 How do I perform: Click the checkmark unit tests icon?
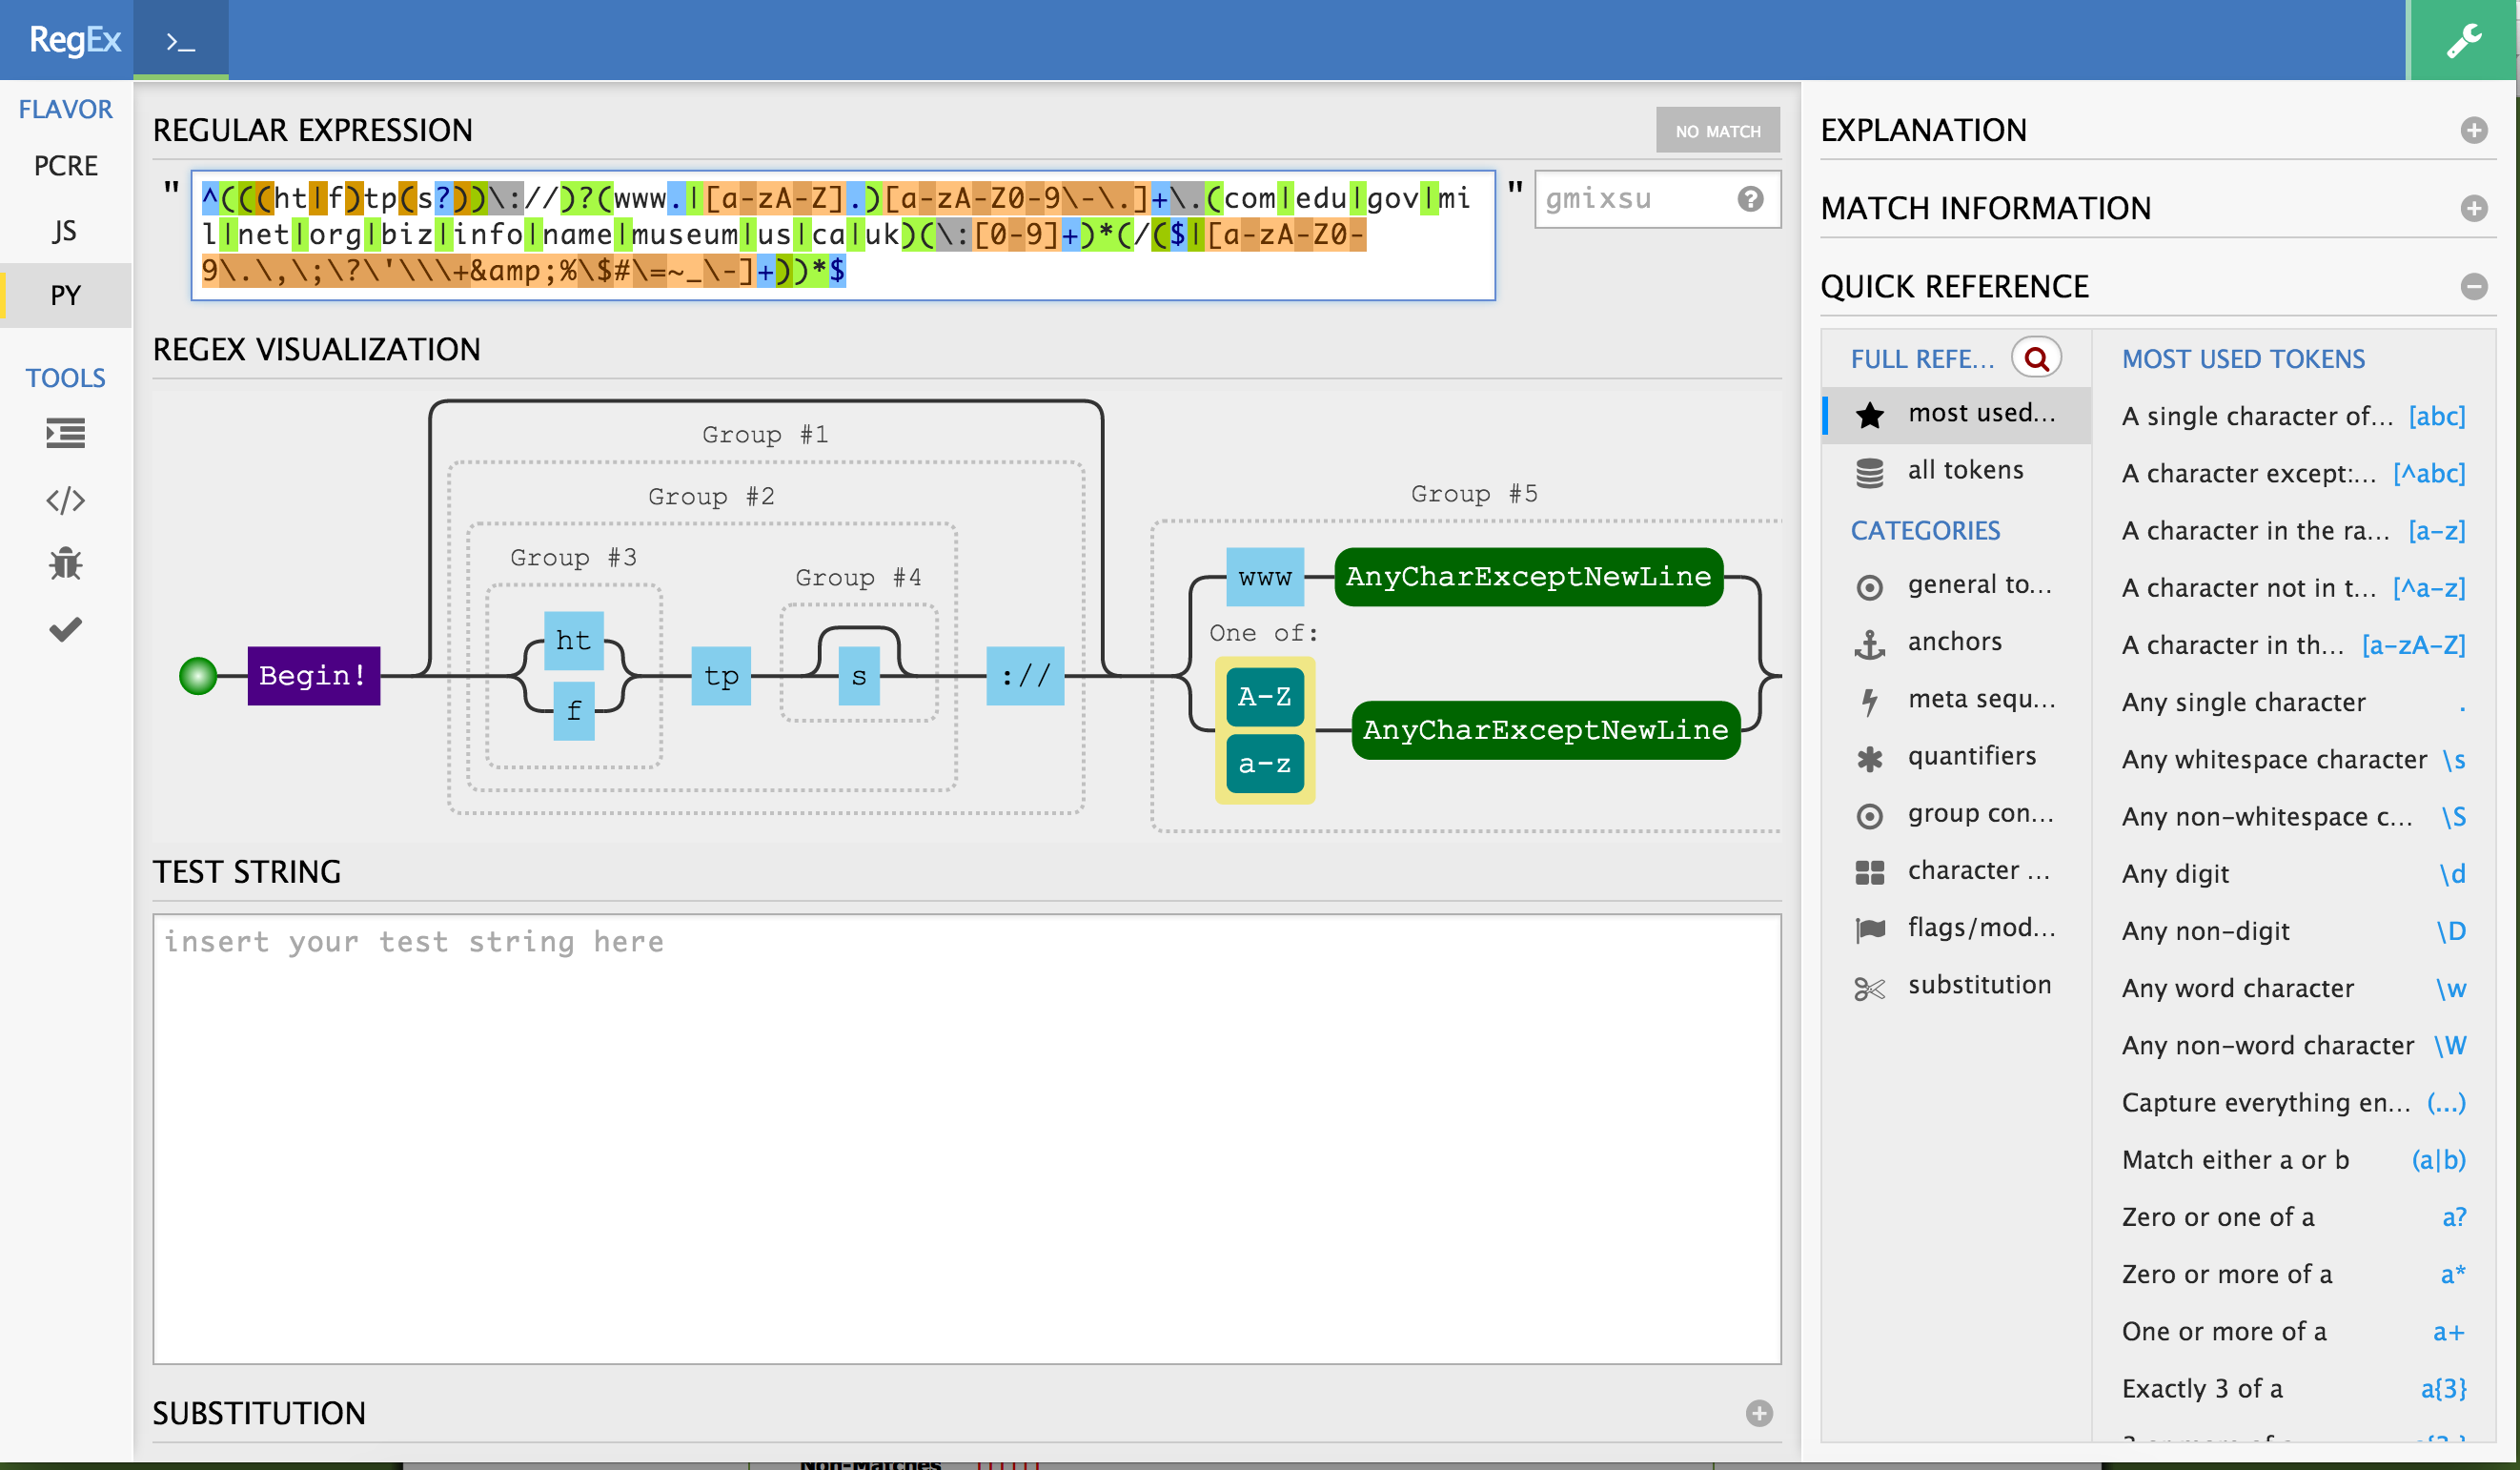point(65,629)
